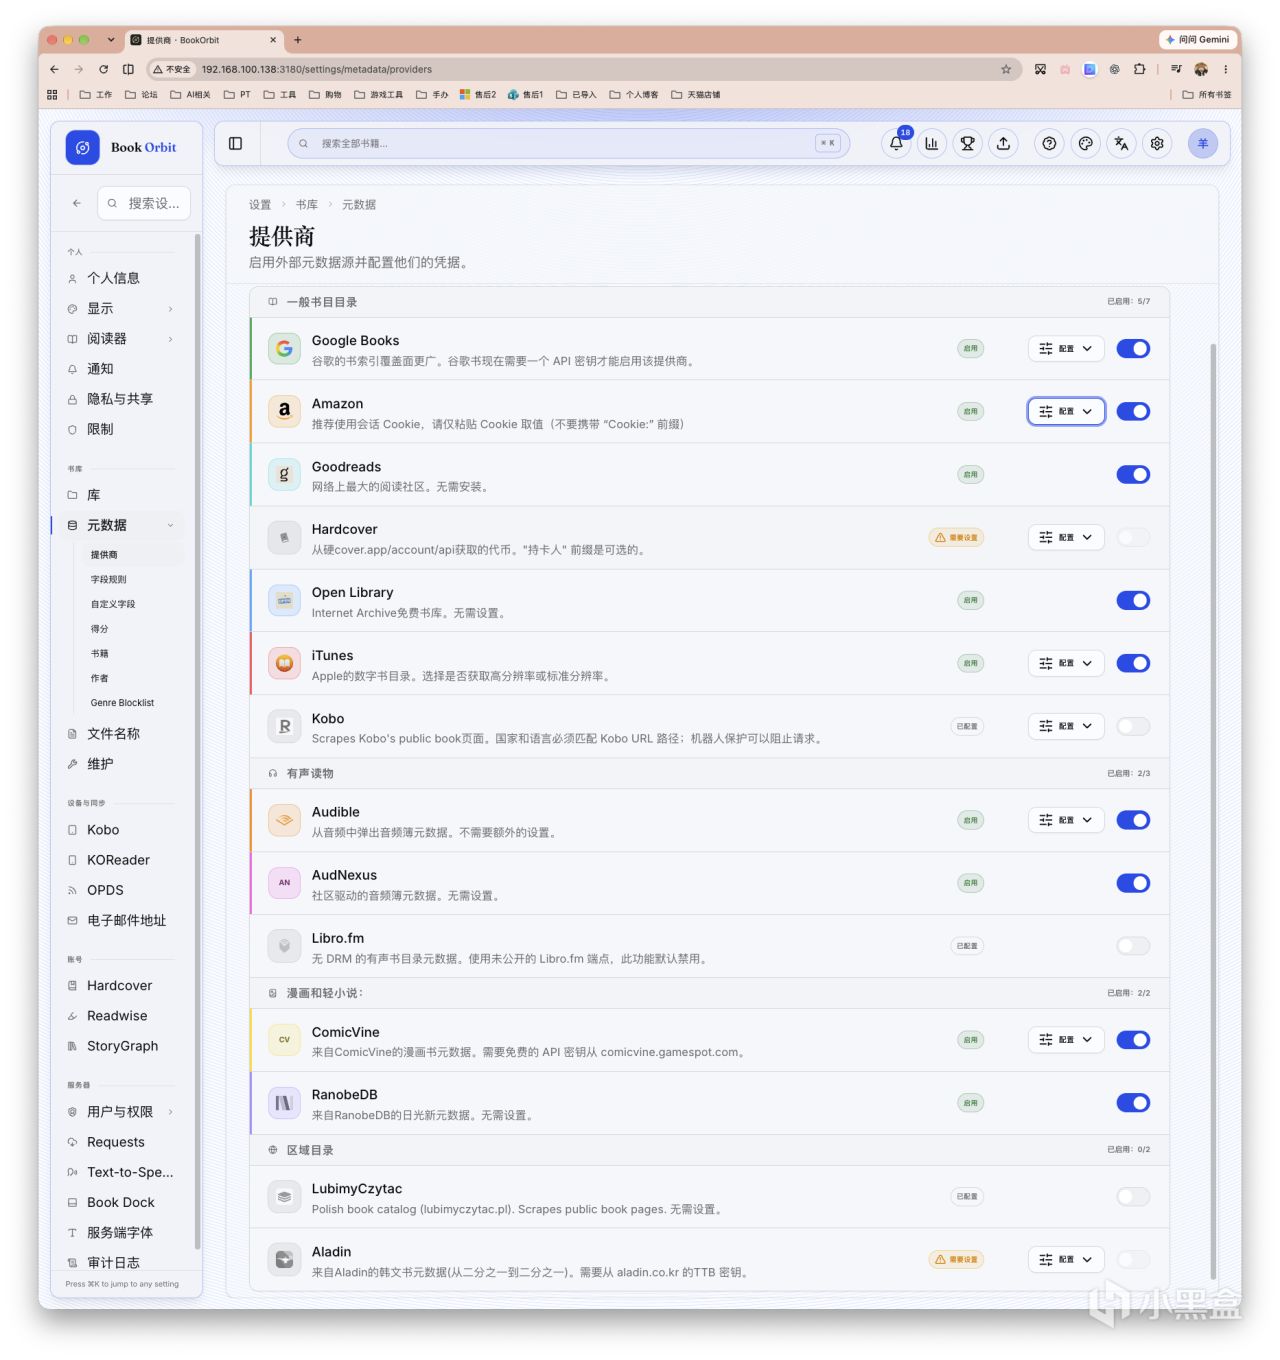Viewport: 1280px width, 1360px height.
Task: Open the ComicVine 配置 dropdown
Action: pyautogui.click(x=1066, y=1040)
